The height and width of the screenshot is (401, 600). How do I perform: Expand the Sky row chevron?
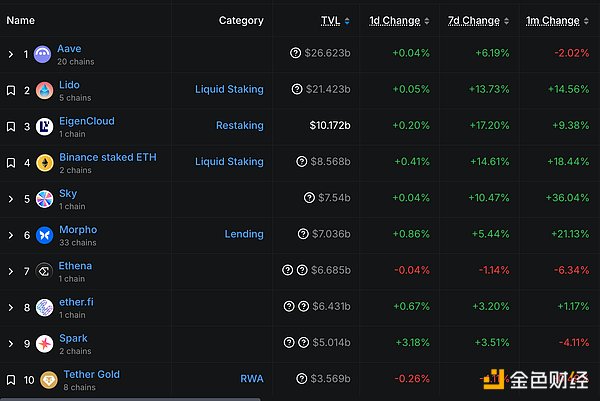[11, 198]
